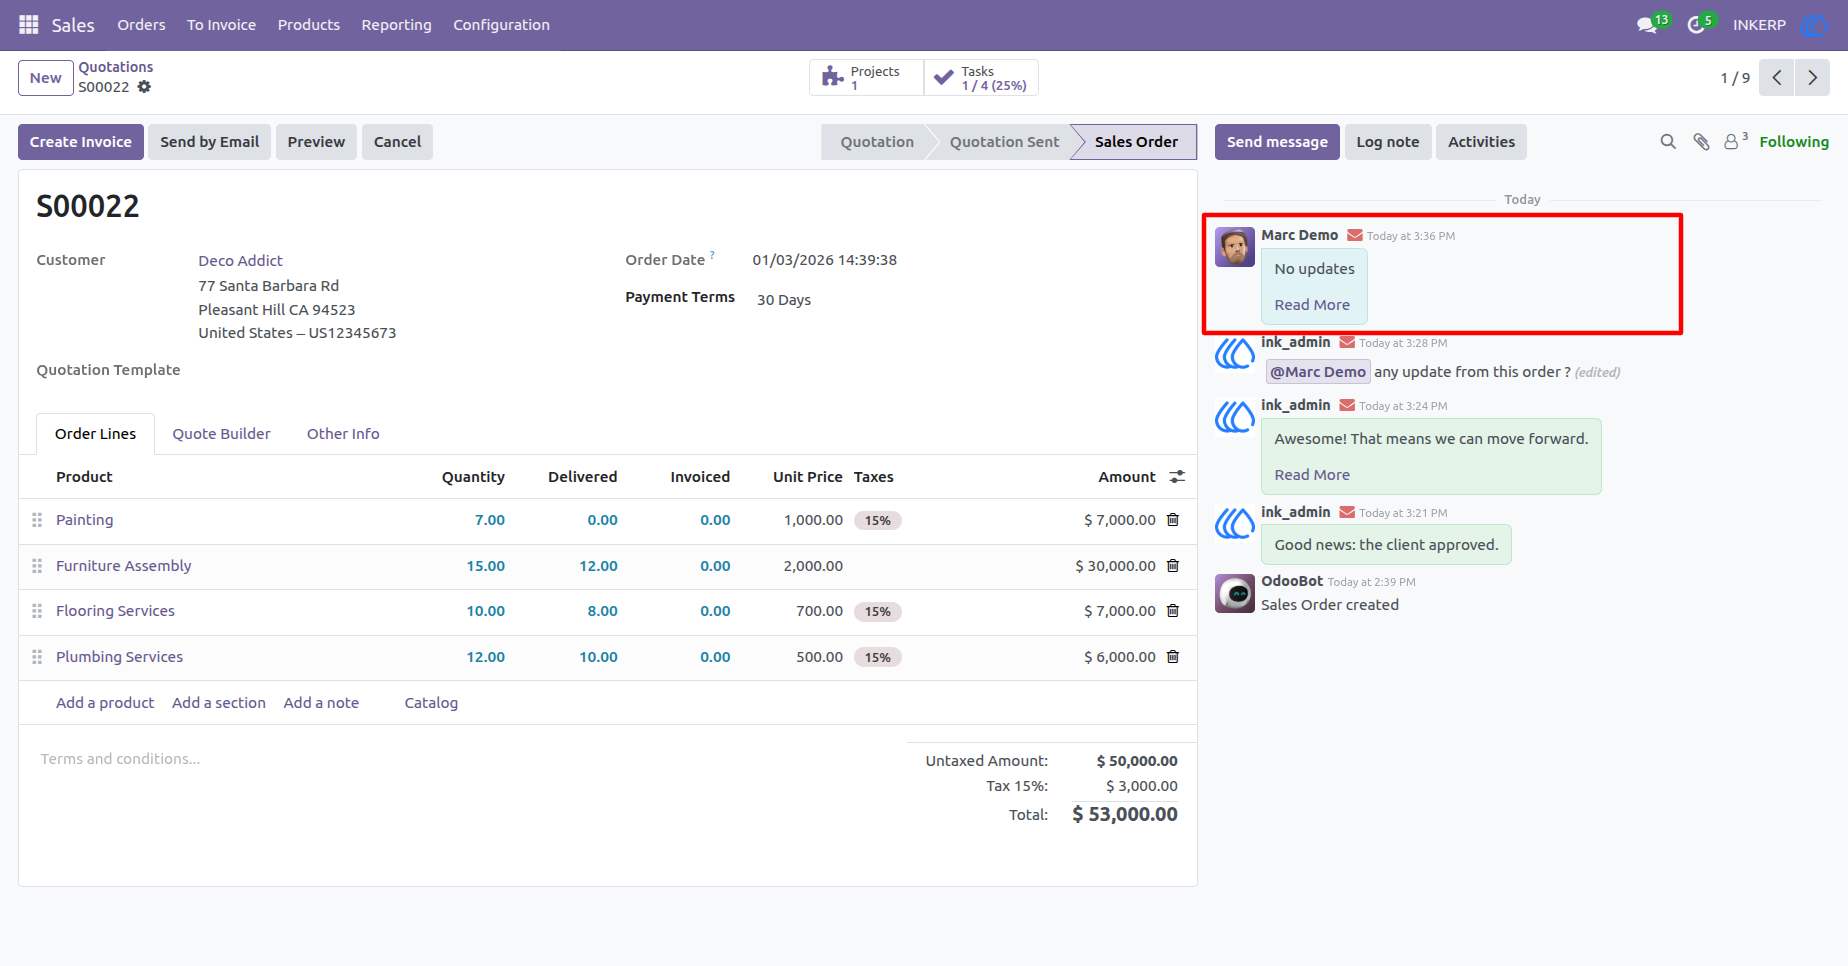Open the followers icon showing 3
Screen dimensions: 1848x966
point(1735,141)
